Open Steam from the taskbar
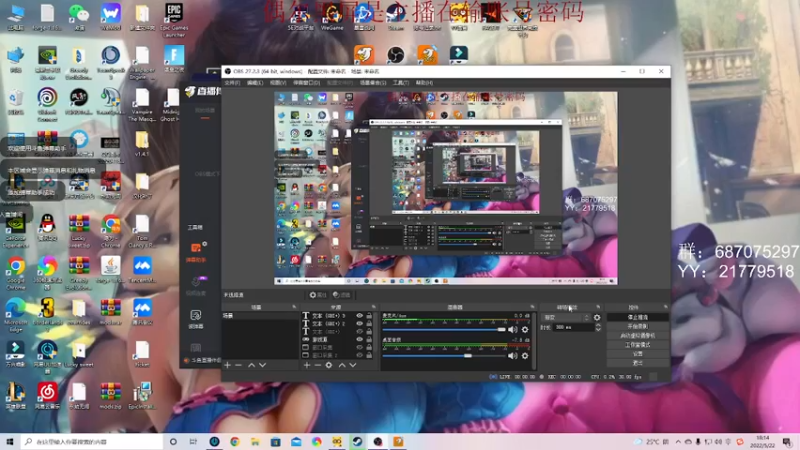800x450 pixels. pyautogui.click(x=357, y=441)
